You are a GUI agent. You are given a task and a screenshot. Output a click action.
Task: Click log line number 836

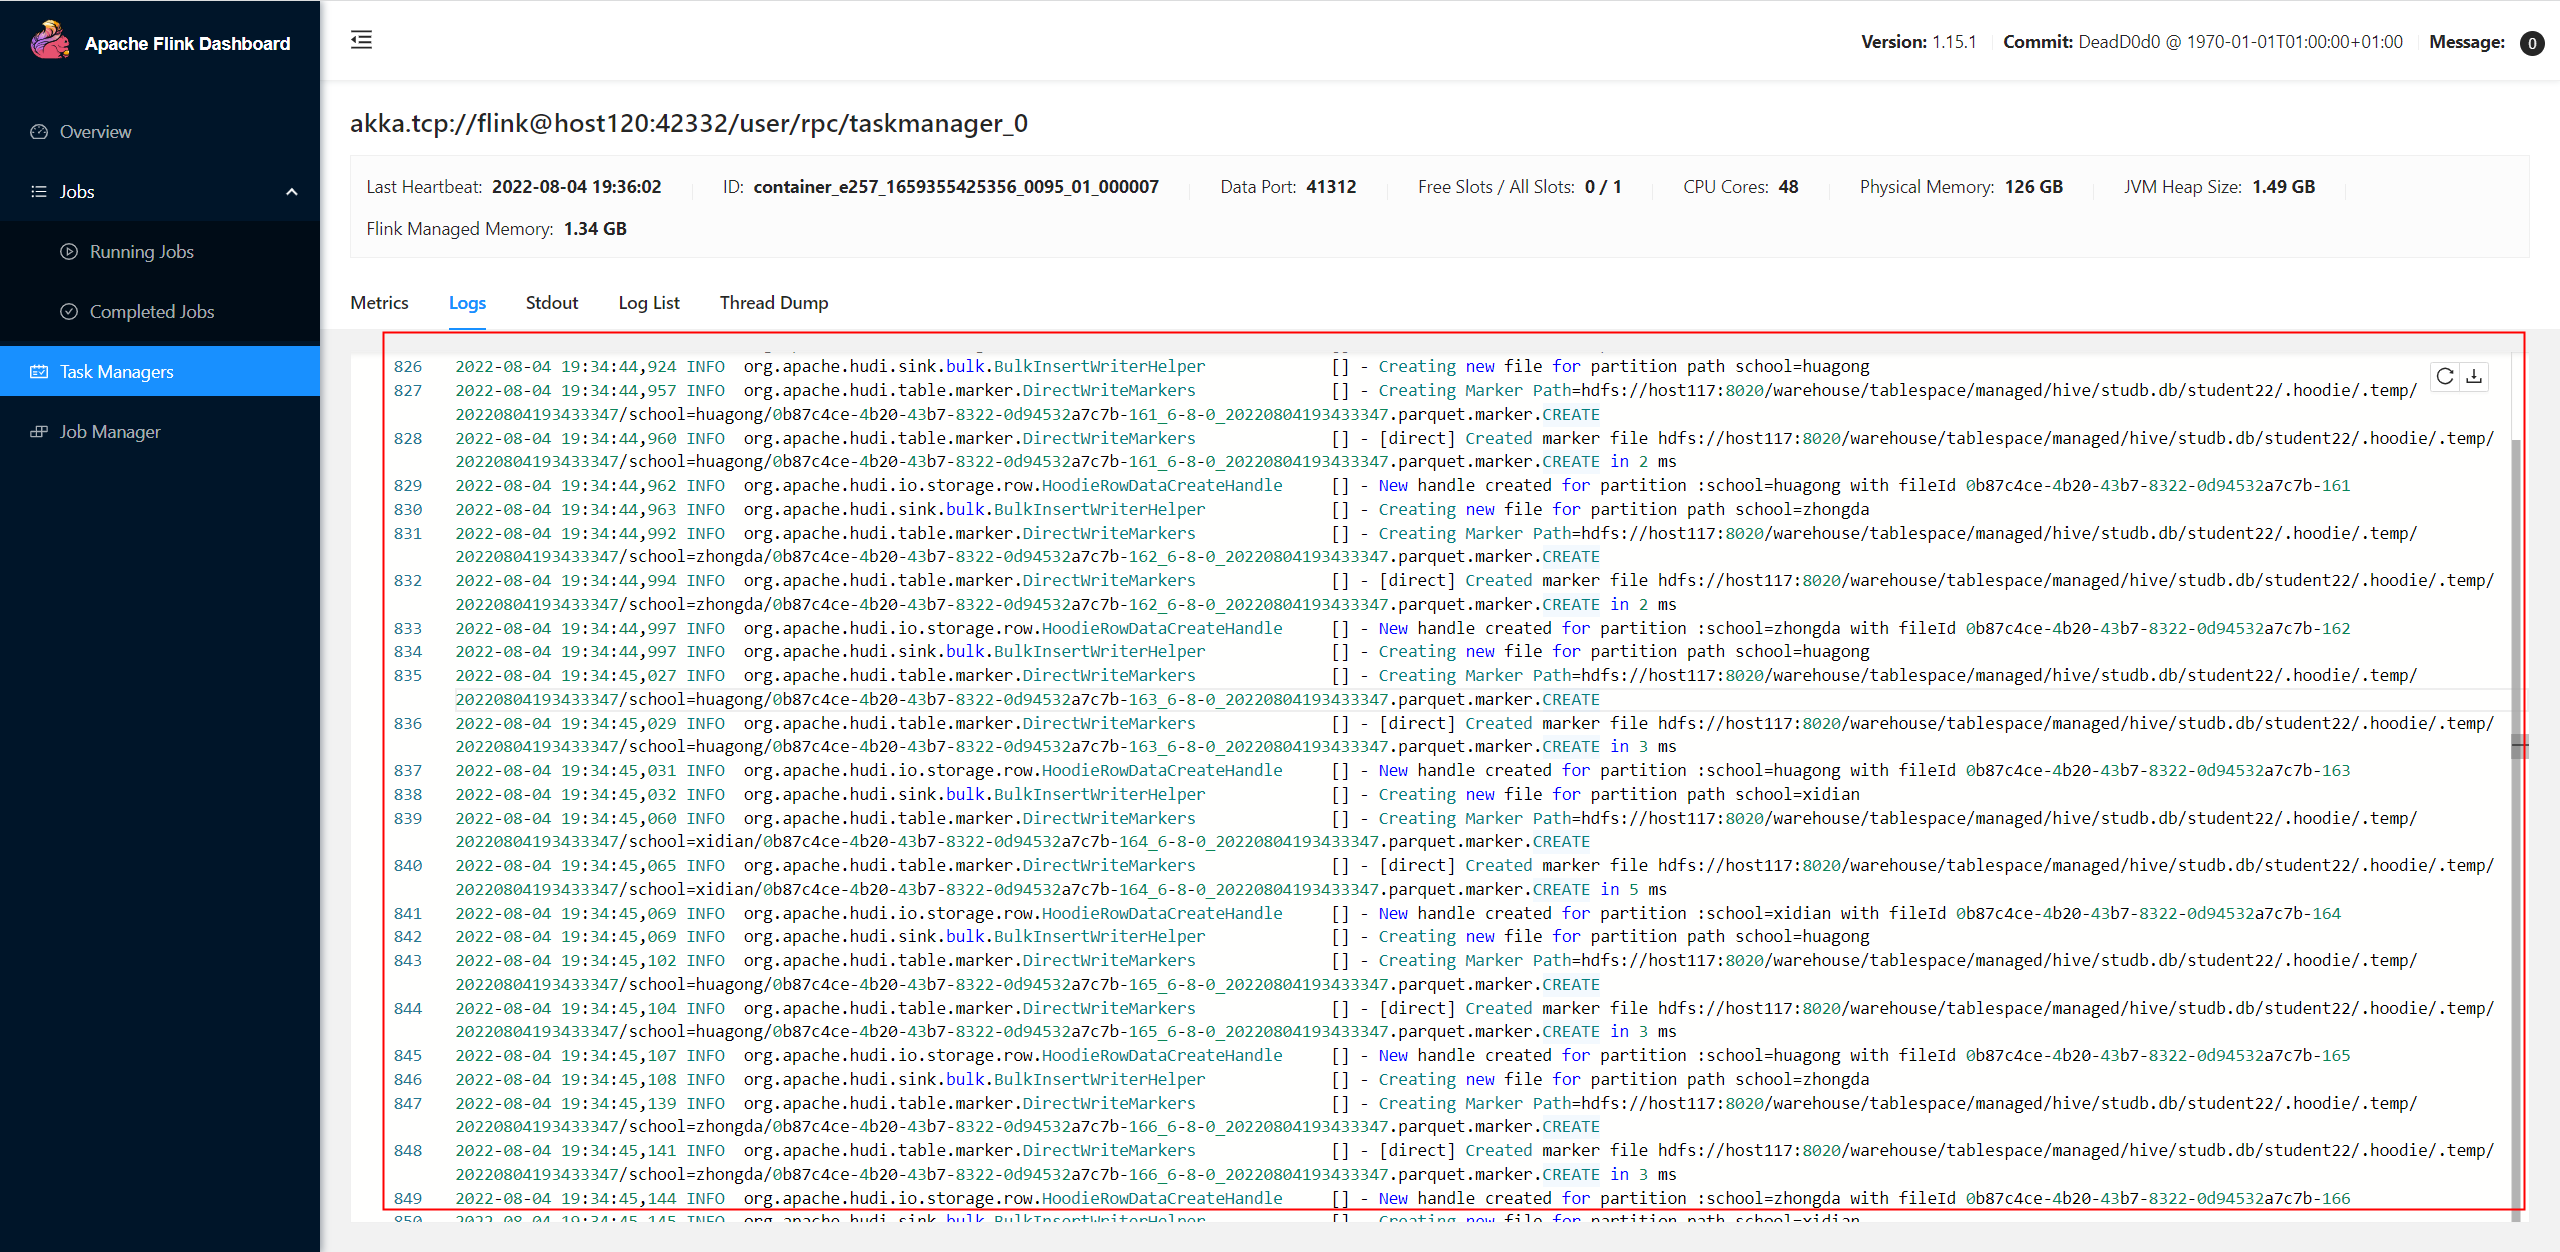pyautogui.click(x=408, y=723)
